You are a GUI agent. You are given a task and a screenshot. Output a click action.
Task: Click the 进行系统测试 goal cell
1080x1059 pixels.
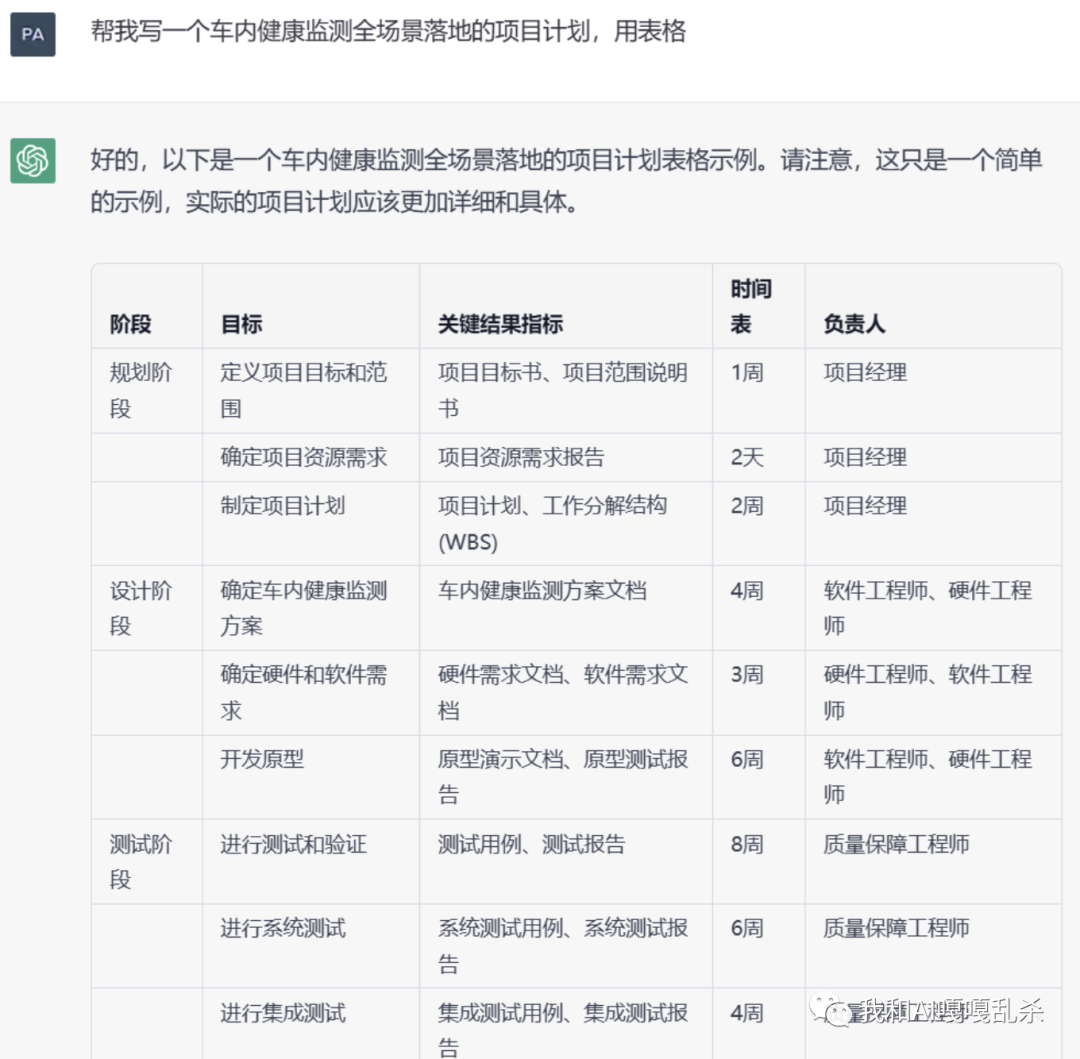click(282, 928)
